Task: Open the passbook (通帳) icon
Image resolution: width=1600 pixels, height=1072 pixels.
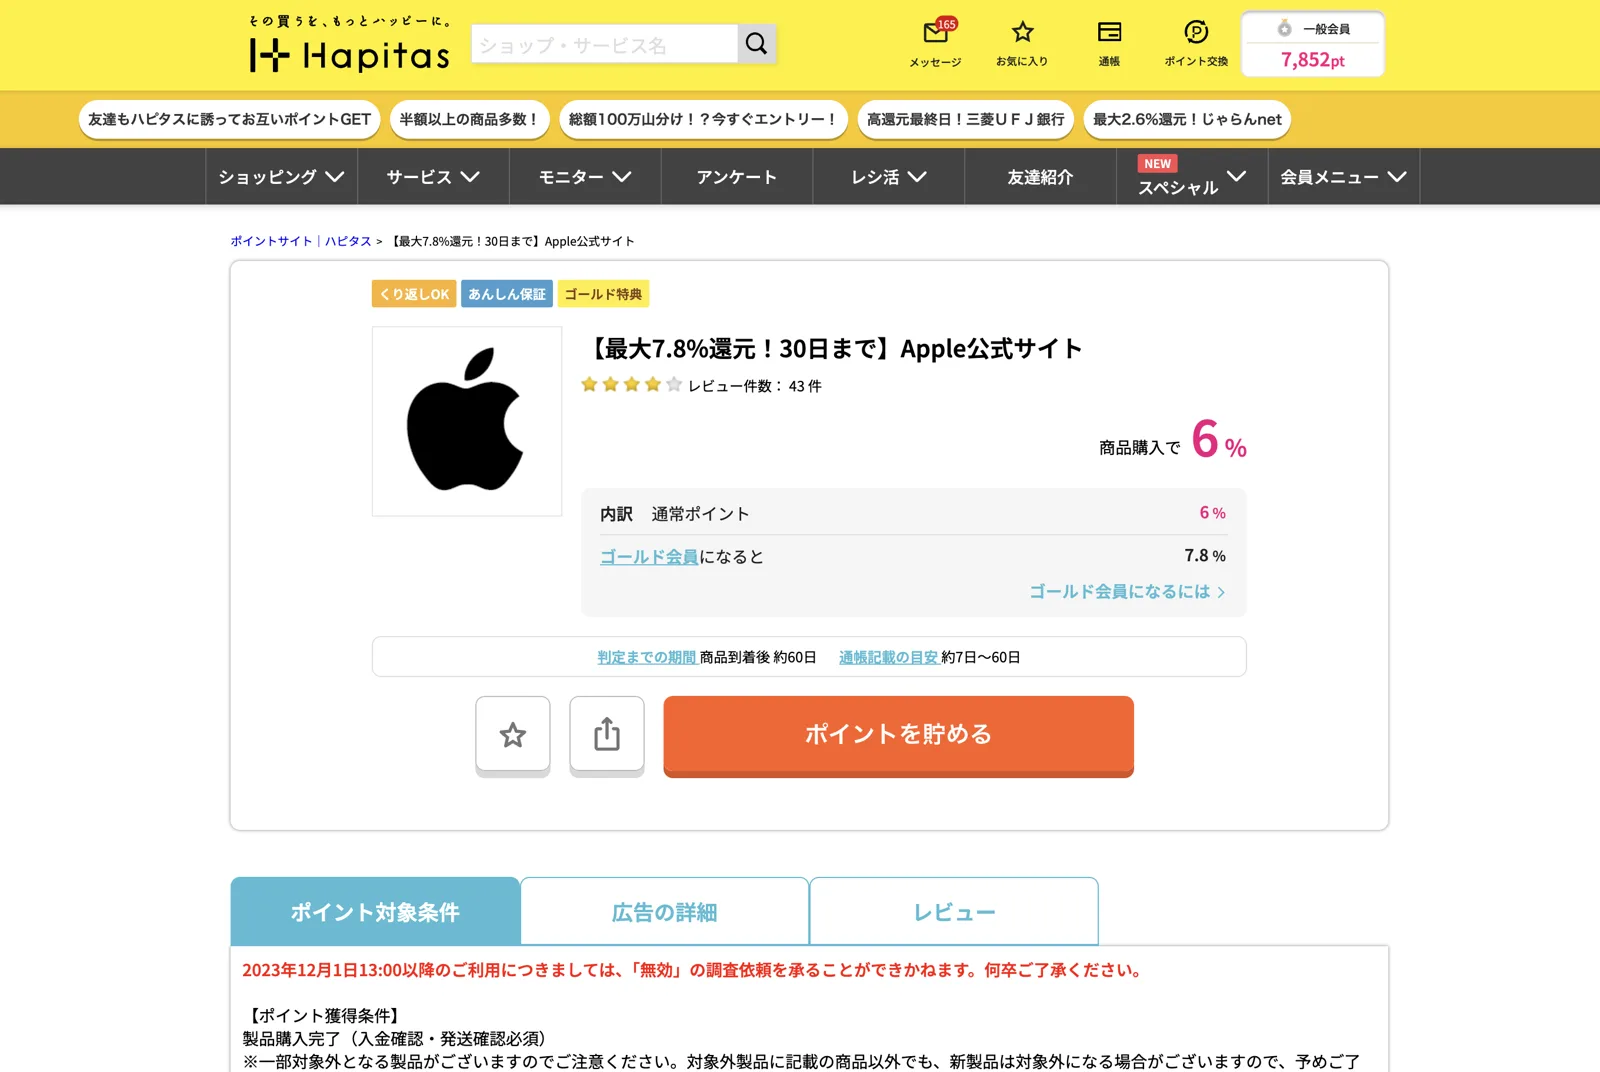Action: (1109, 44)
